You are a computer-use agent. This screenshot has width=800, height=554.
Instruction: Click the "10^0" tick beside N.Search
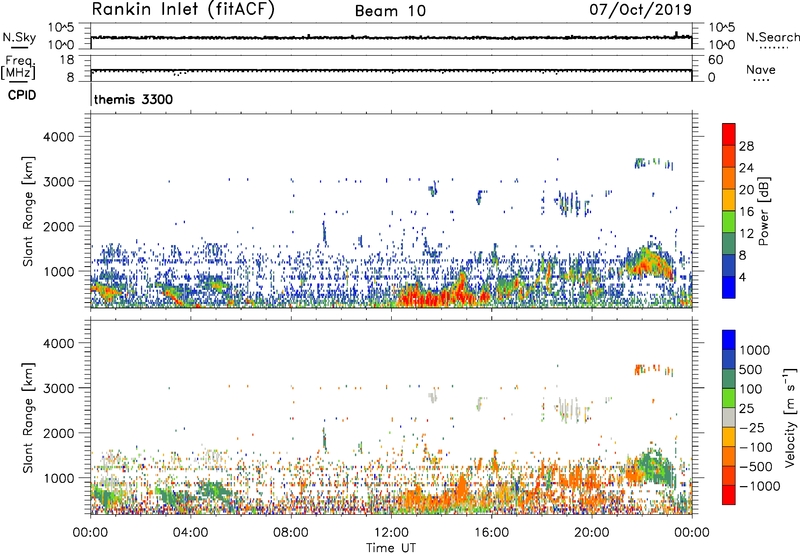pyautogui.click(x=722, y=45)
